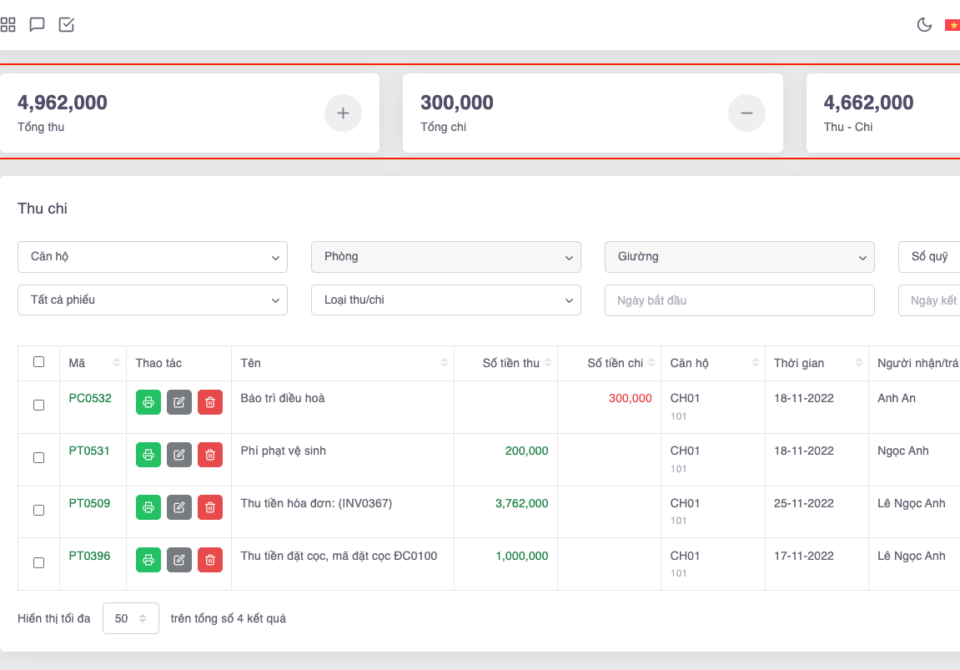This screenshot has width=960, height=670.
Task: Click the plus icon on Tổng thu card
Action: [343, 113]
